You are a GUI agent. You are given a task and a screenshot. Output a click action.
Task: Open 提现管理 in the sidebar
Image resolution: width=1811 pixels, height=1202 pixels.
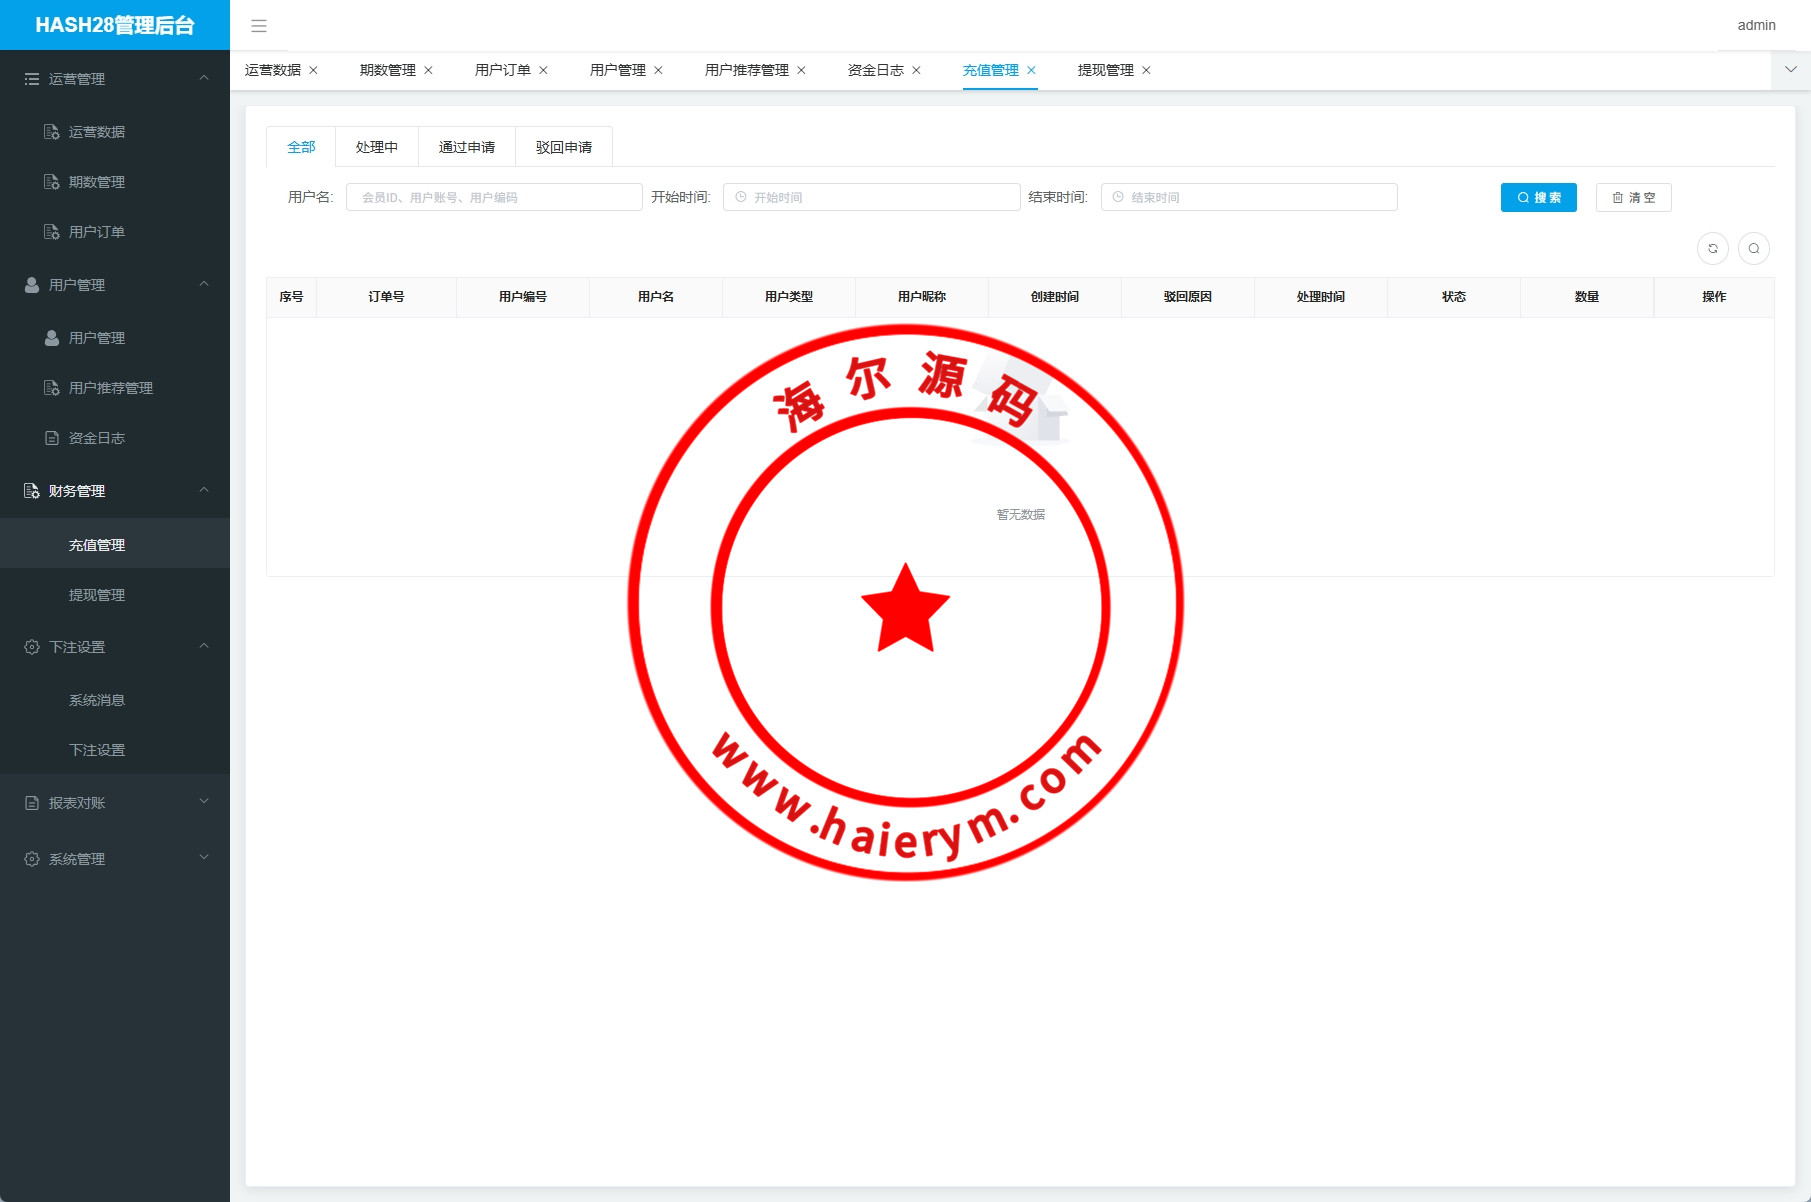[96, 595]
